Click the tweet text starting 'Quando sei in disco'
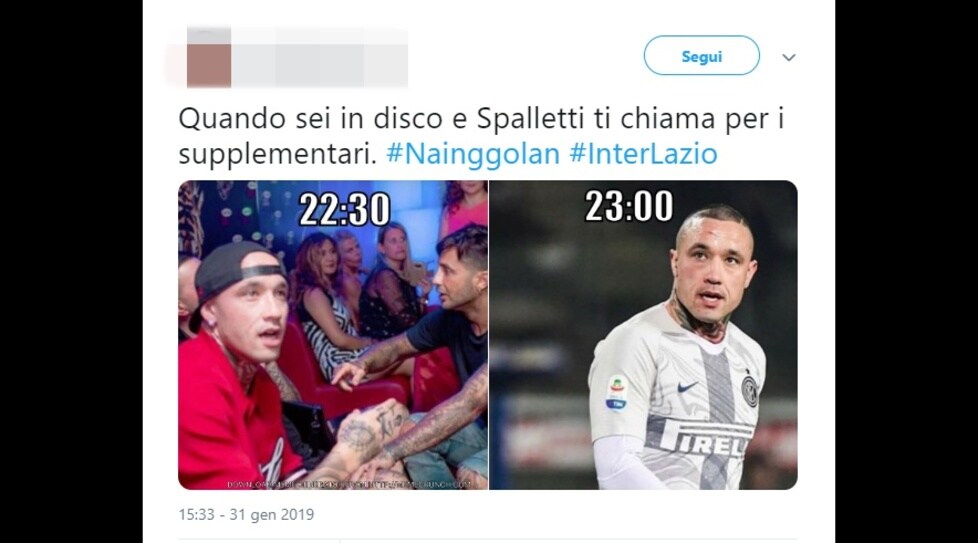Screen dimensions: 978x543 [x=481, y=136]
